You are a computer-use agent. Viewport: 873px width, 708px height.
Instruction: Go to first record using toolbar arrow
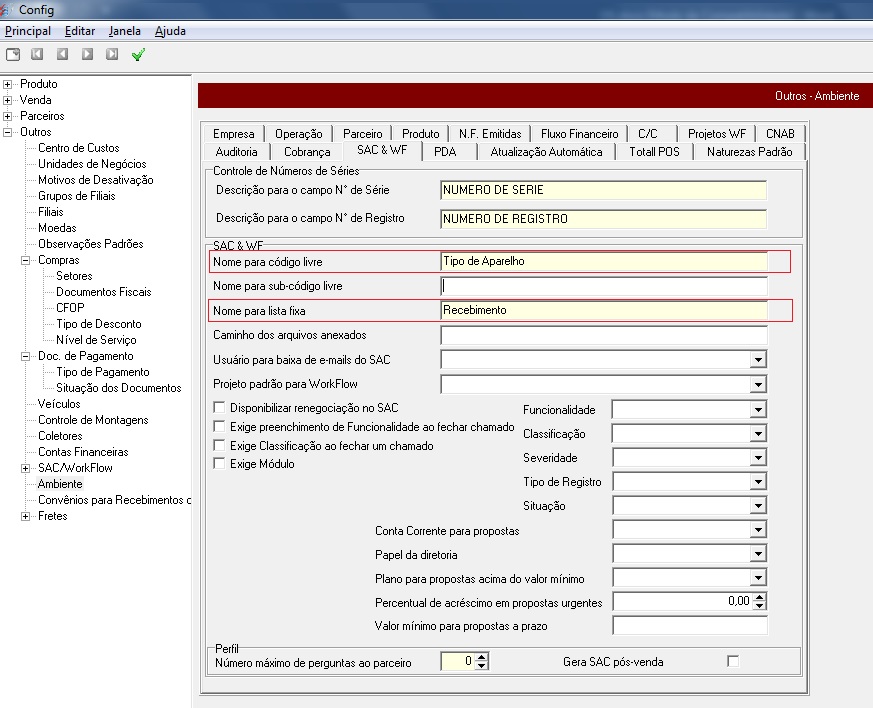pos(38,55)
